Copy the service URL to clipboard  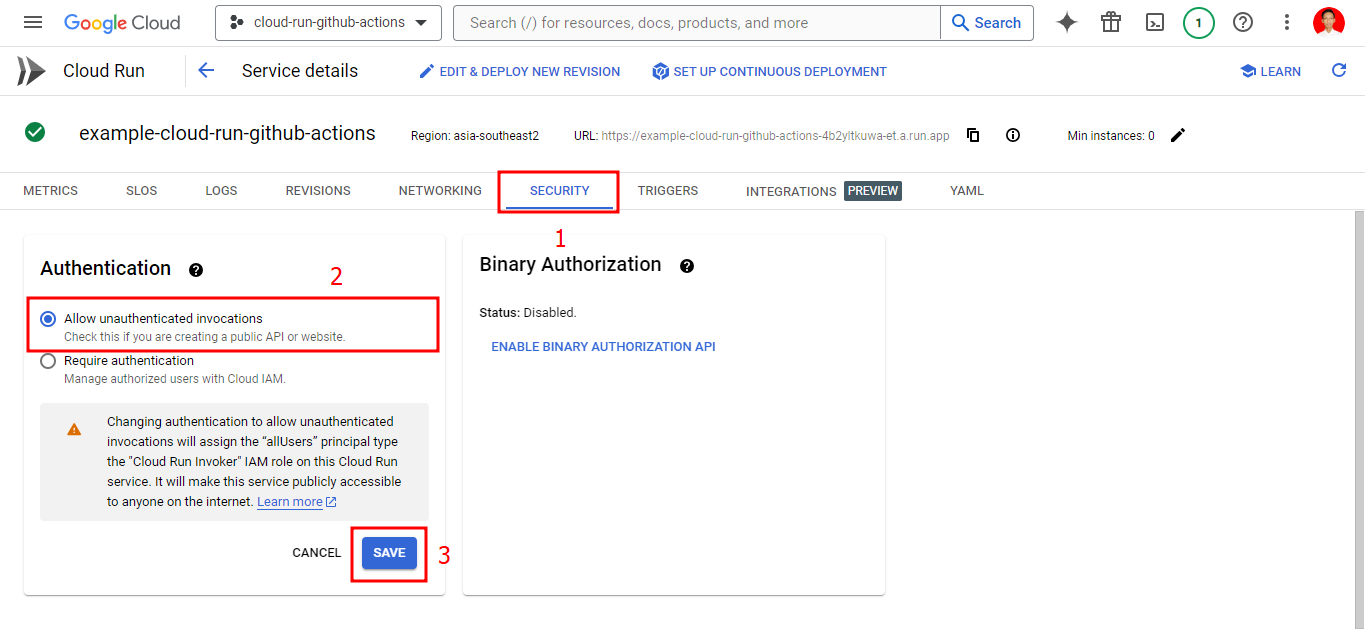tap(973, 136)
